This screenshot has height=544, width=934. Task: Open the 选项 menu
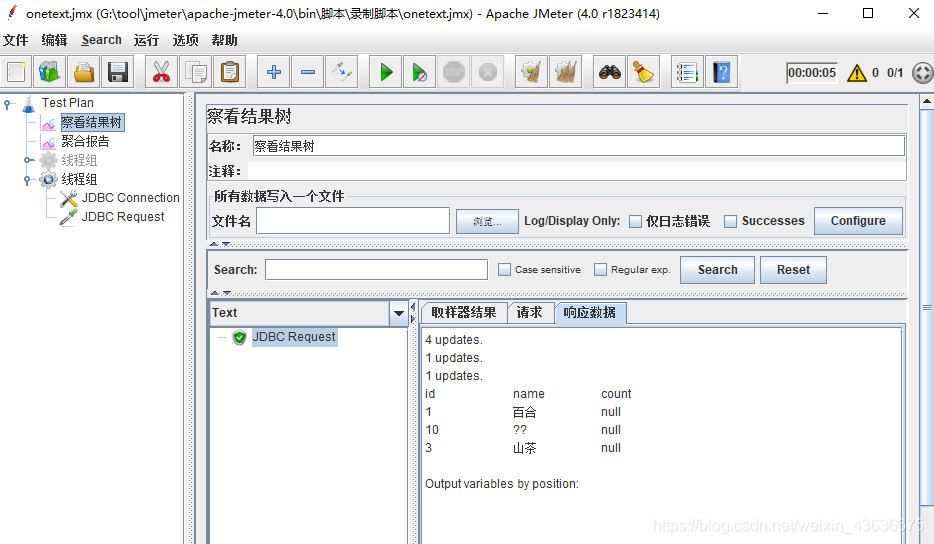(x=185, y=40)
